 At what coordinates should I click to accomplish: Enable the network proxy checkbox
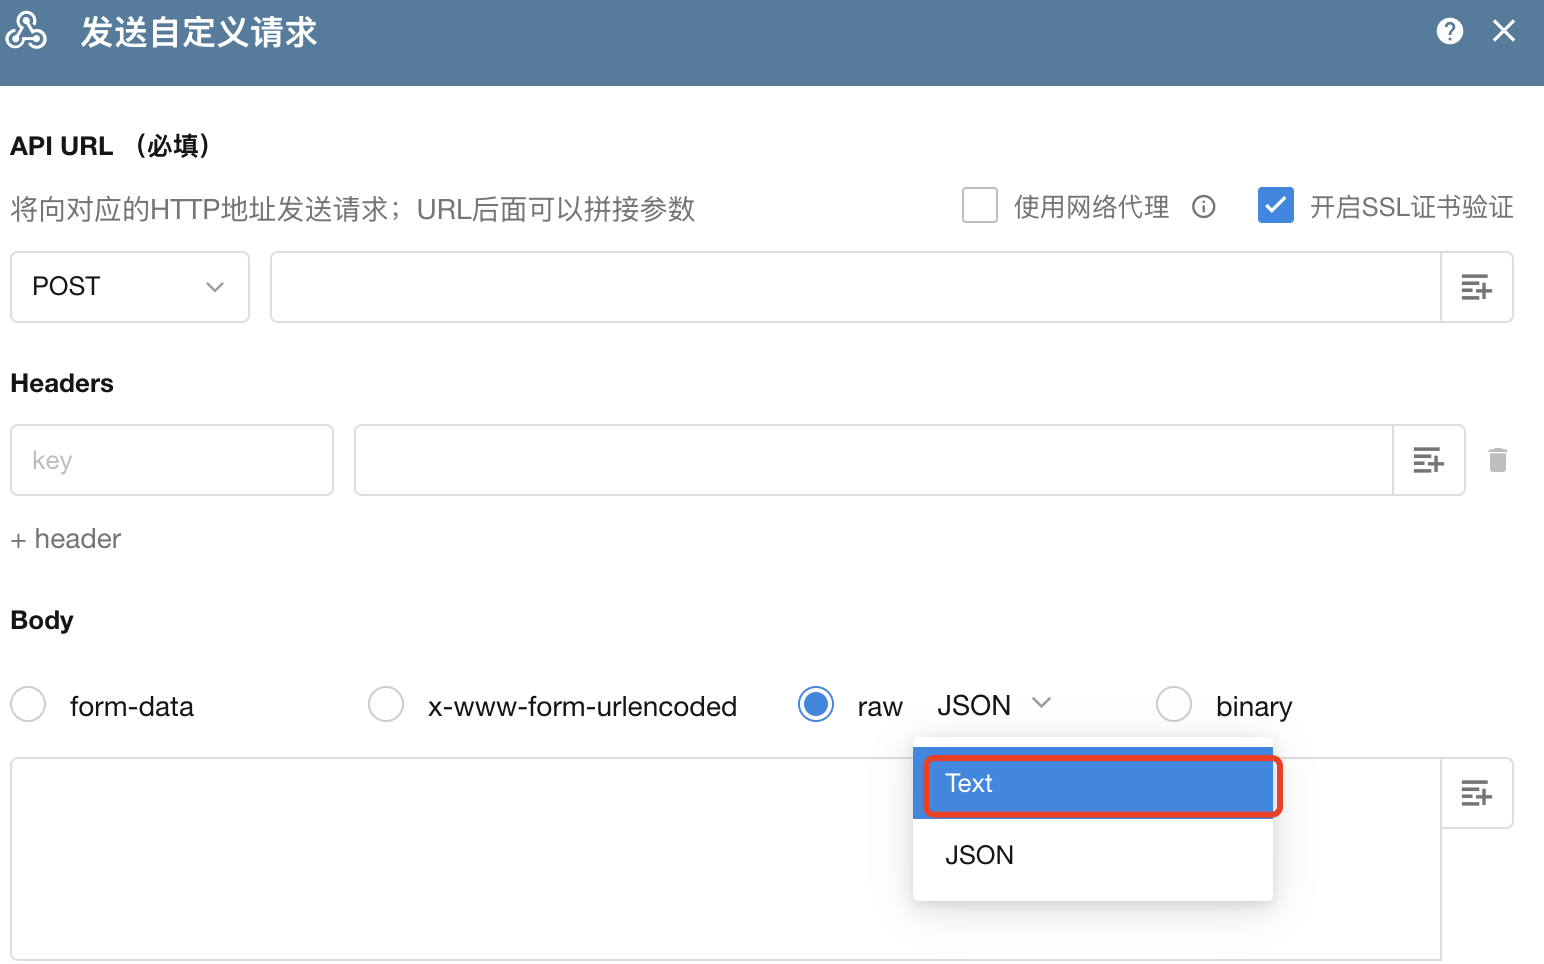980,205
